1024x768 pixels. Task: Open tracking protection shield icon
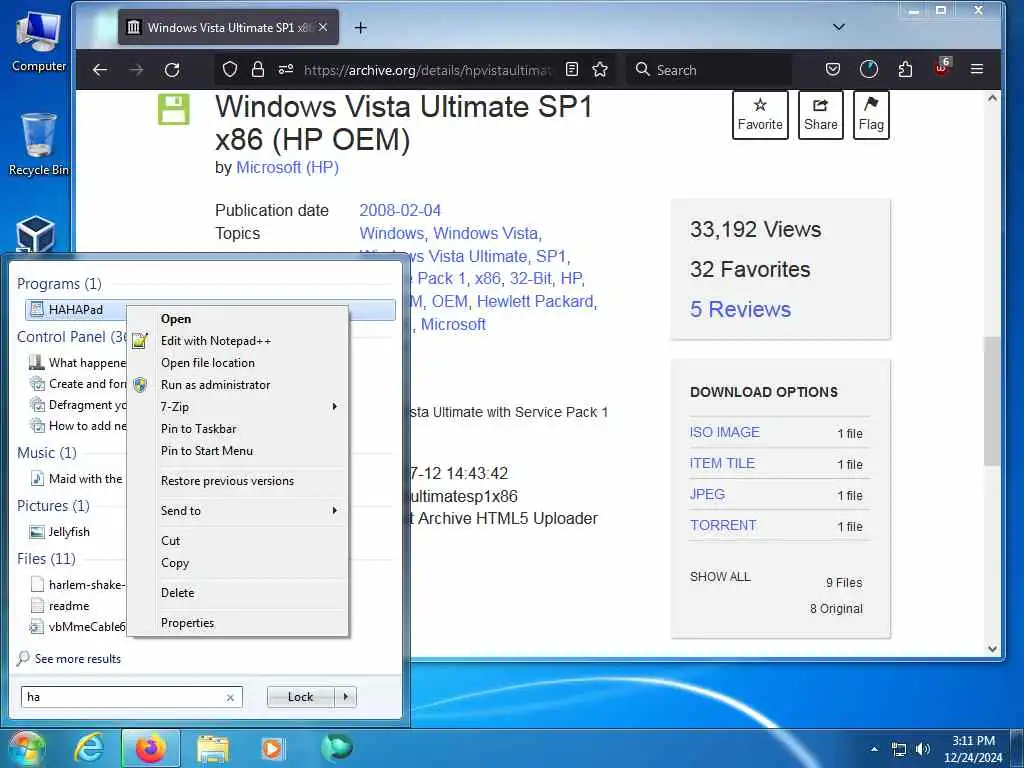click(x=229, y=70)
